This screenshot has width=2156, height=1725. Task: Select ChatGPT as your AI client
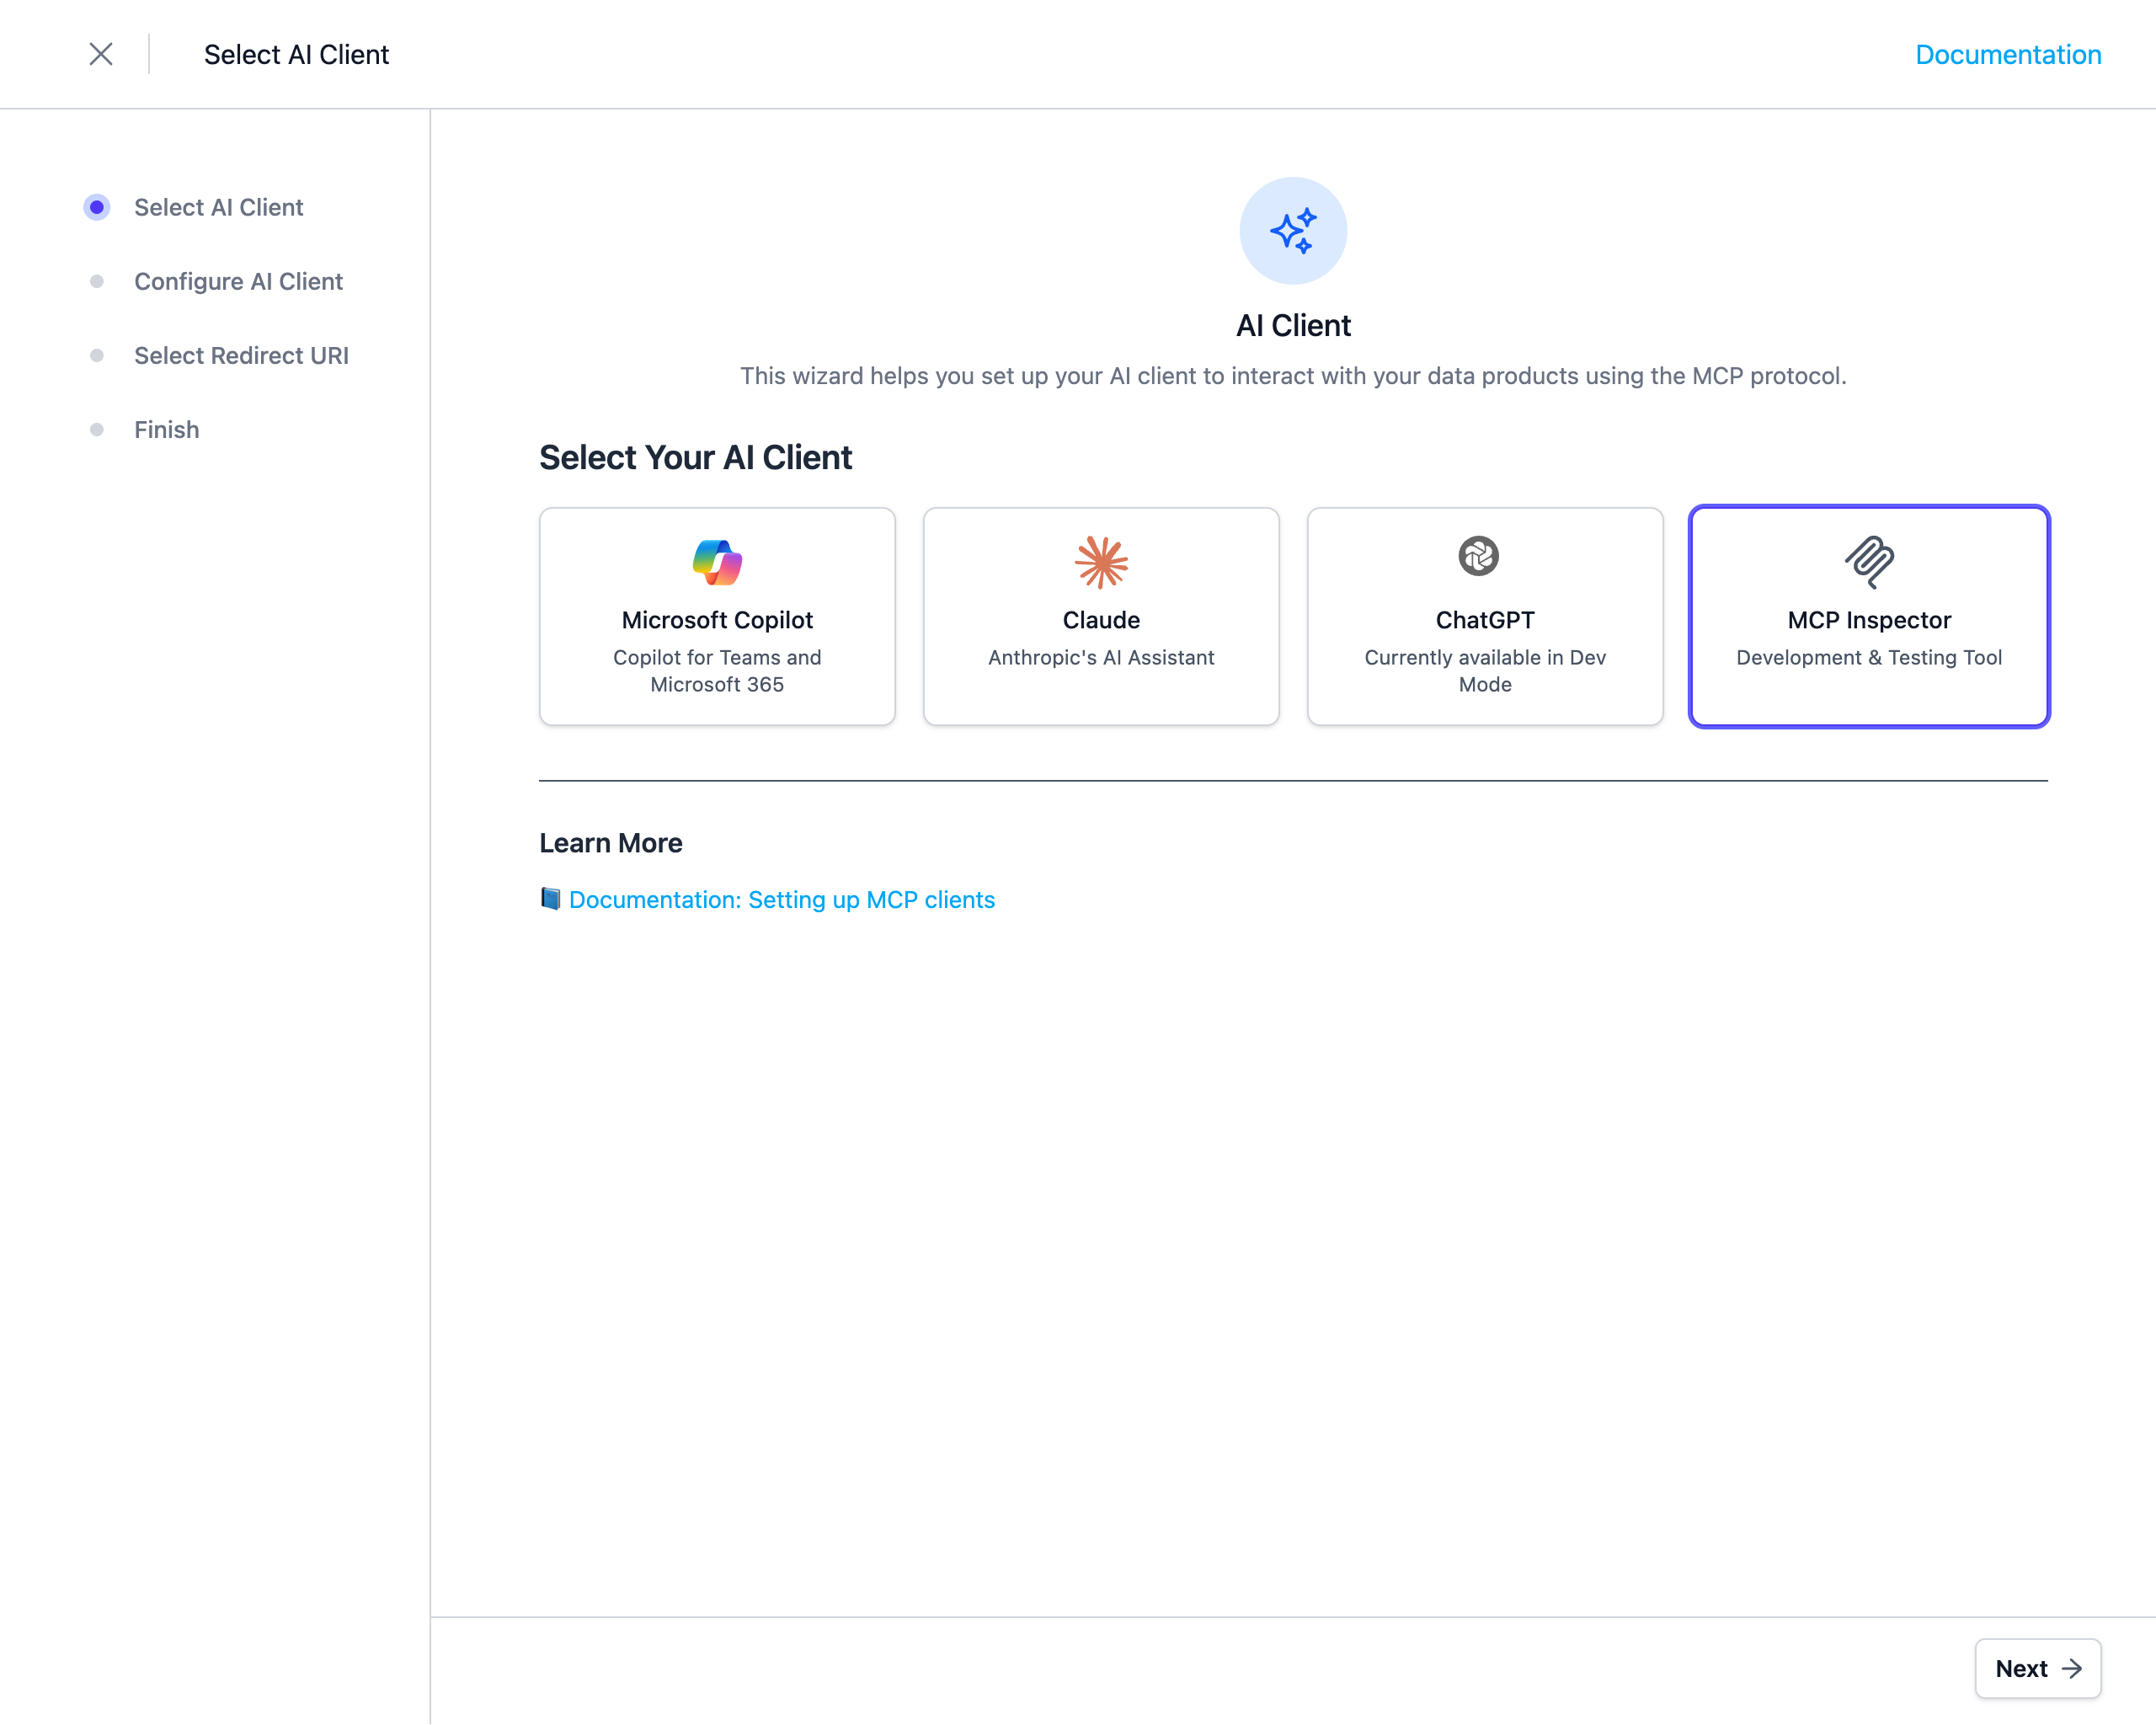[x=1484, y=616]
